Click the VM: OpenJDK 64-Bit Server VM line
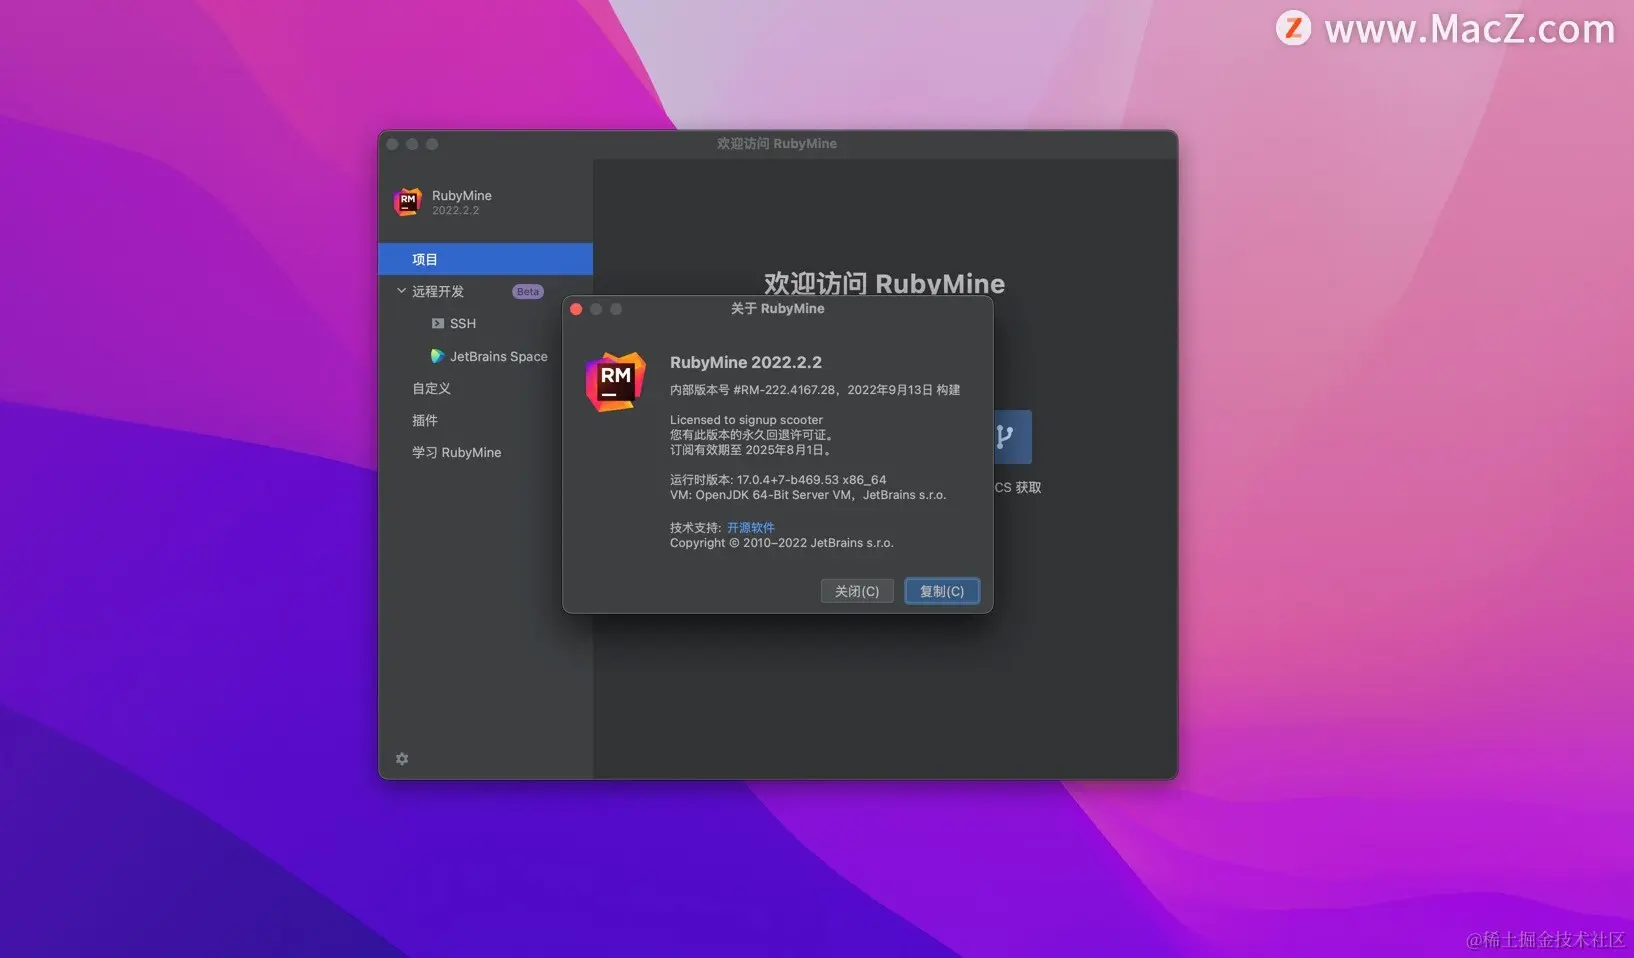This screenshot has width=1634, height=958. click(x=808, y=495)
